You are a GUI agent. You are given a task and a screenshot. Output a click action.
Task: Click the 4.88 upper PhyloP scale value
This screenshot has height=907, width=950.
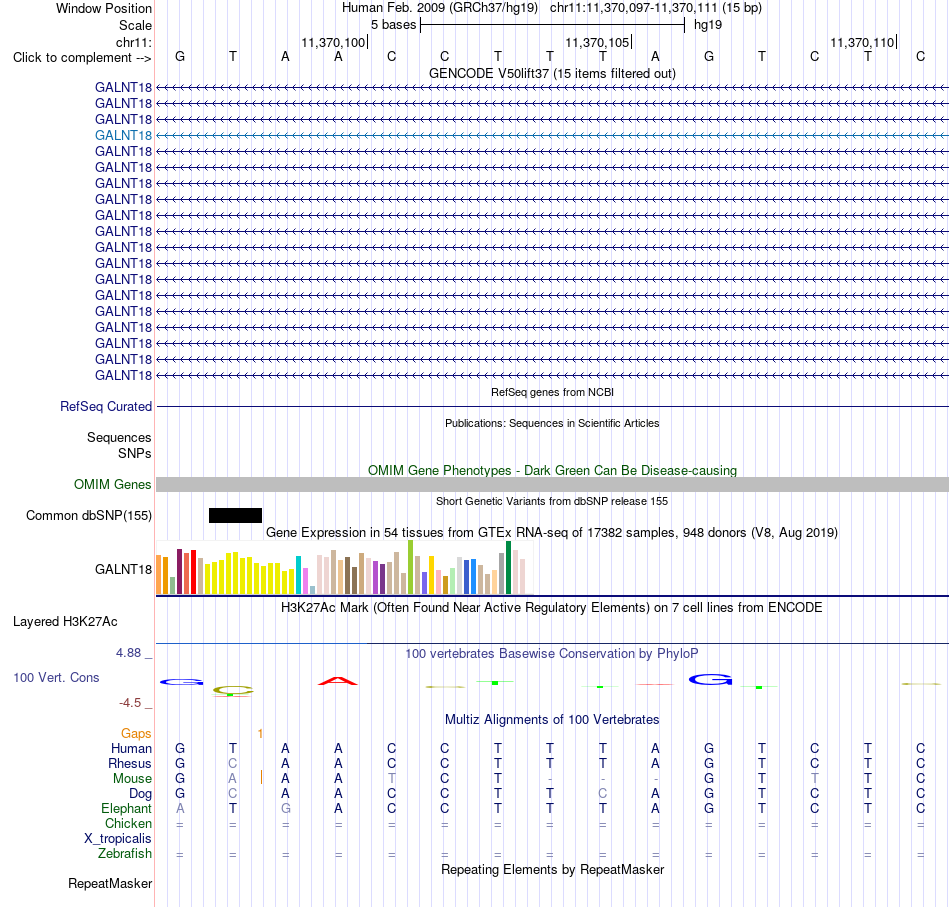[x=128, y=653]
